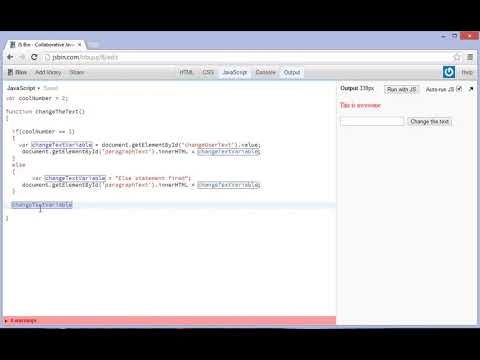Click the 'if(coolNumber == 1)' code line
480x360 pixels.
click(x=43, y=131)
